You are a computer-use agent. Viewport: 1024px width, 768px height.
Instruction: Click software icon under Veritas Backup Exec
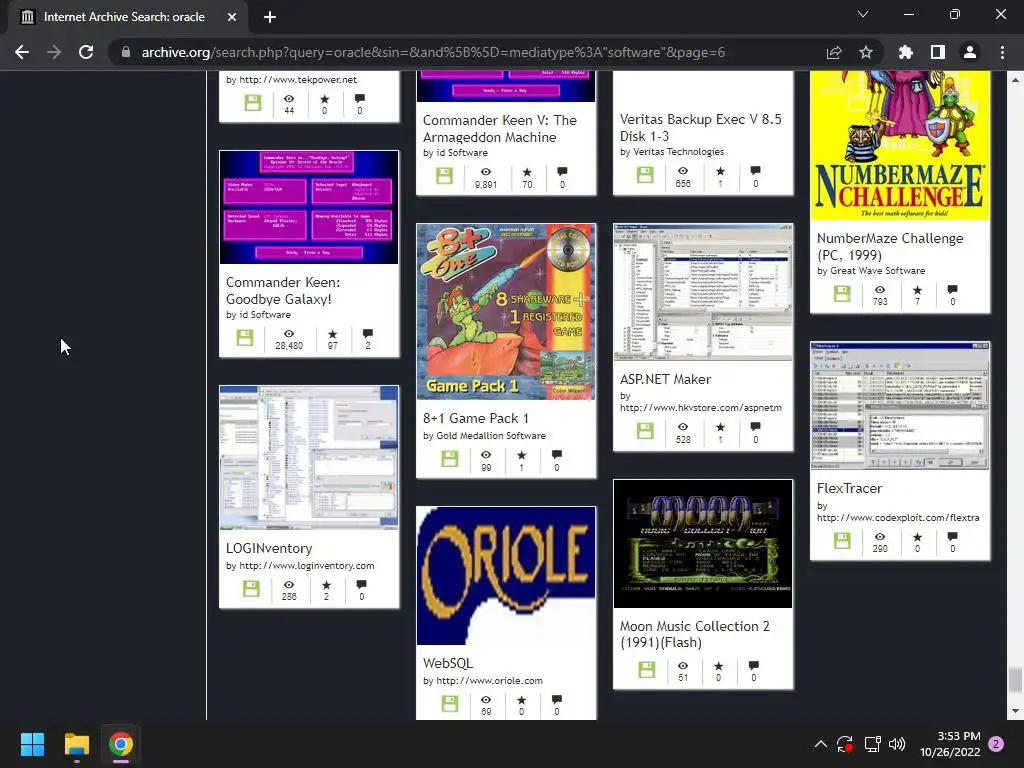coord(645,174)
